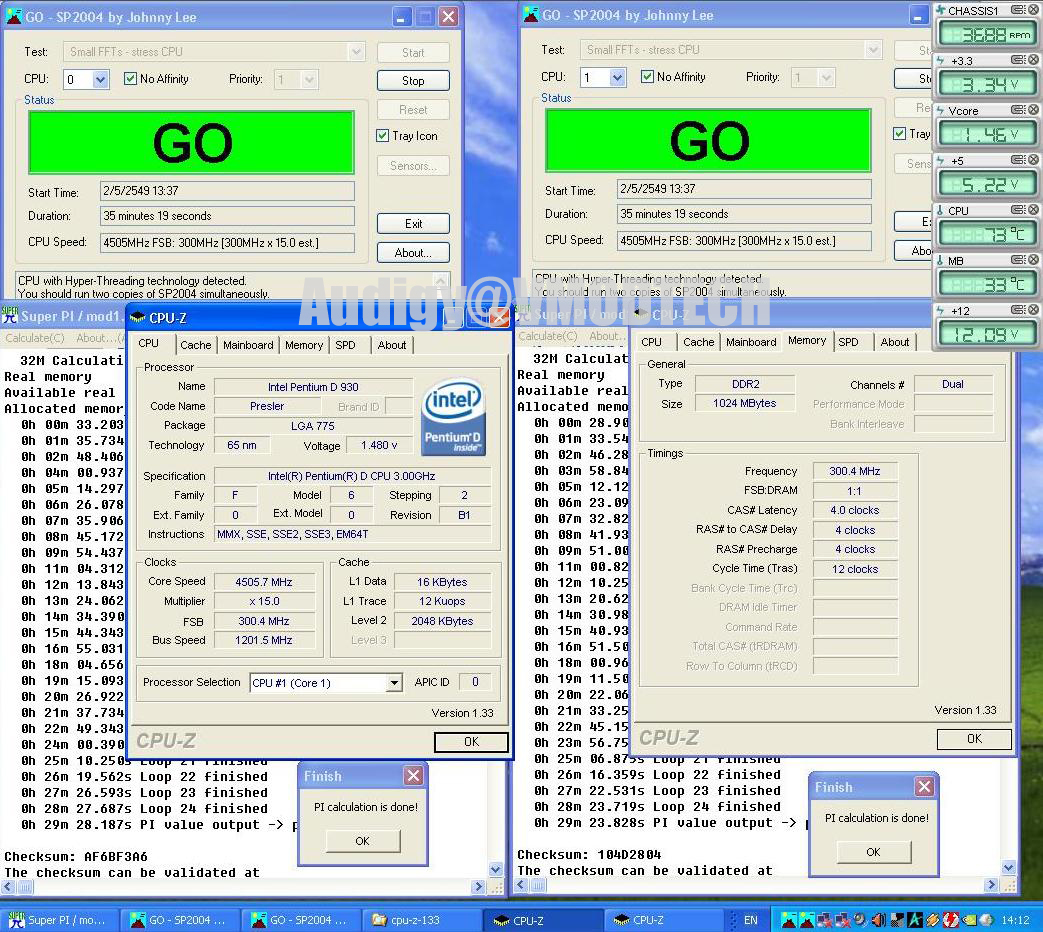Image resolution: width=1043 pixels, height=932 pixels.
Task: Click Exit button in left SP2004 window
Action: tap(413, 224)
